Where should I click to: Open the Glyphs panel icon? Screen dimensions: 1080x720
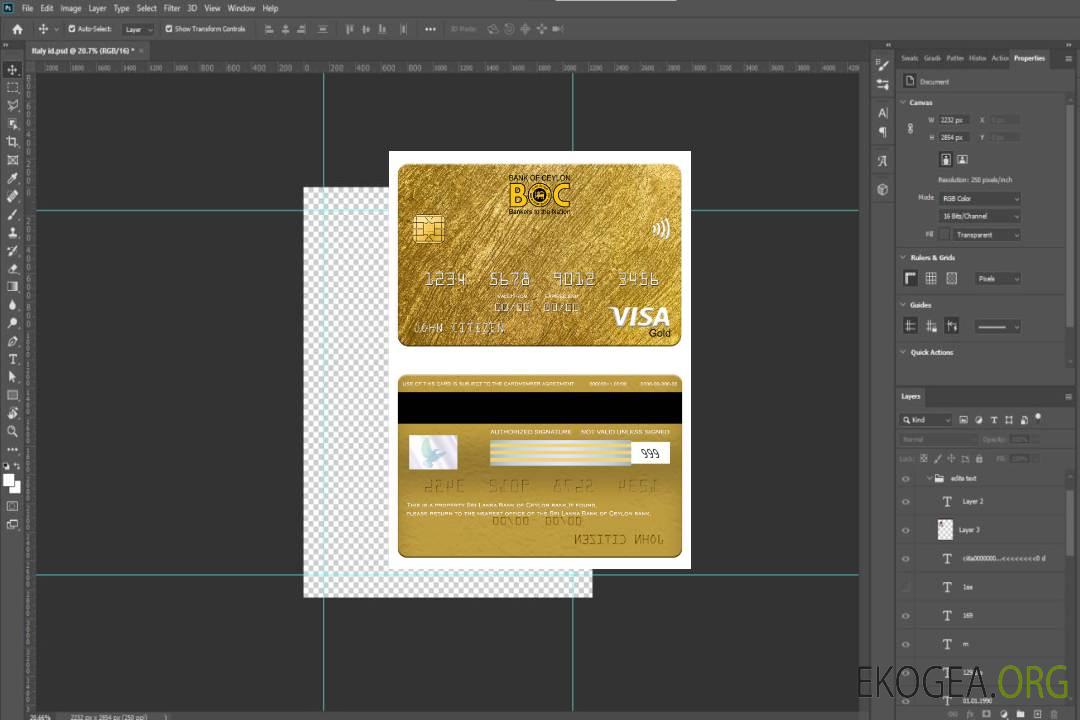point(883,161)
